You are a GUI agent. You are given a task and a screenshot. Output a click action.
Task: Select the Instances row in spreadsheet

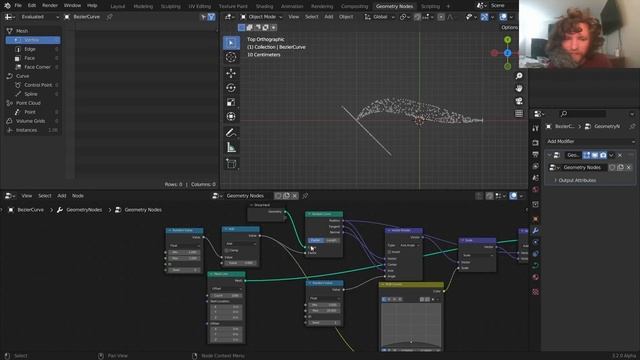(33, 130)
